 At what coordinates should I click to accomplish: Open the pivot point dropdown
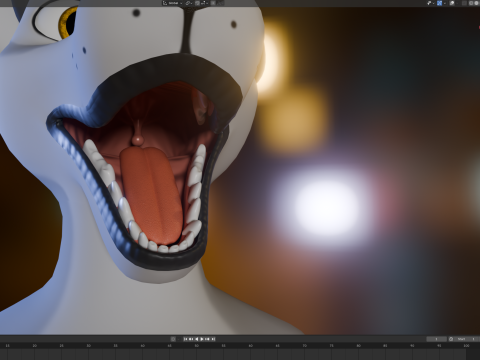pyautogui.click(x=190, y=3)
